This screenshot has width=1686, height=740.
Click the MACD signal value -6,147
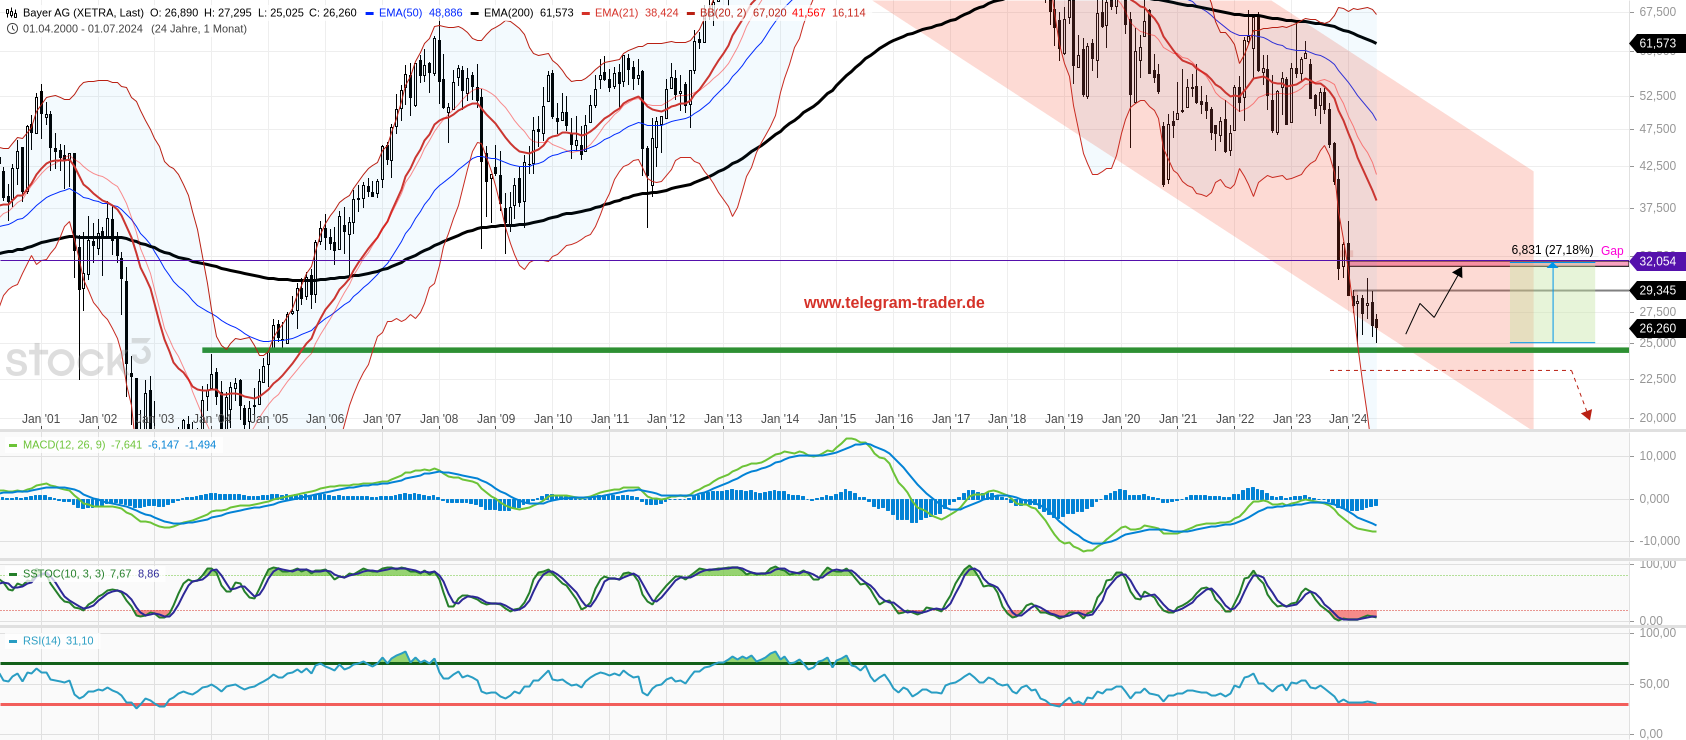click(x=164, y=445)
